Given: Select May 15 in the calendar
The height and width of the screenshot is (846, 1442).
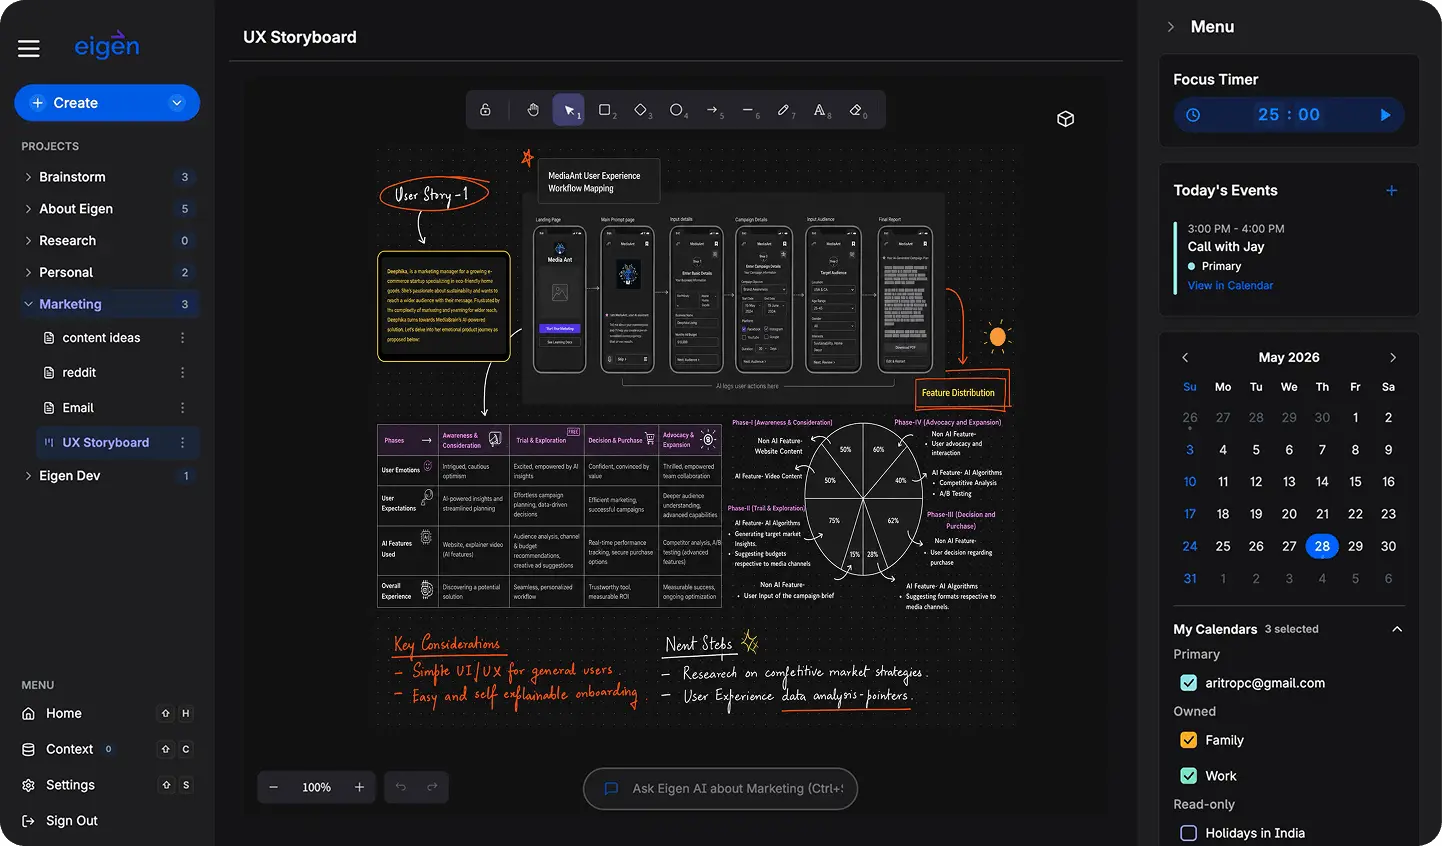Looking at the screenshot, I should point(1355,482).
